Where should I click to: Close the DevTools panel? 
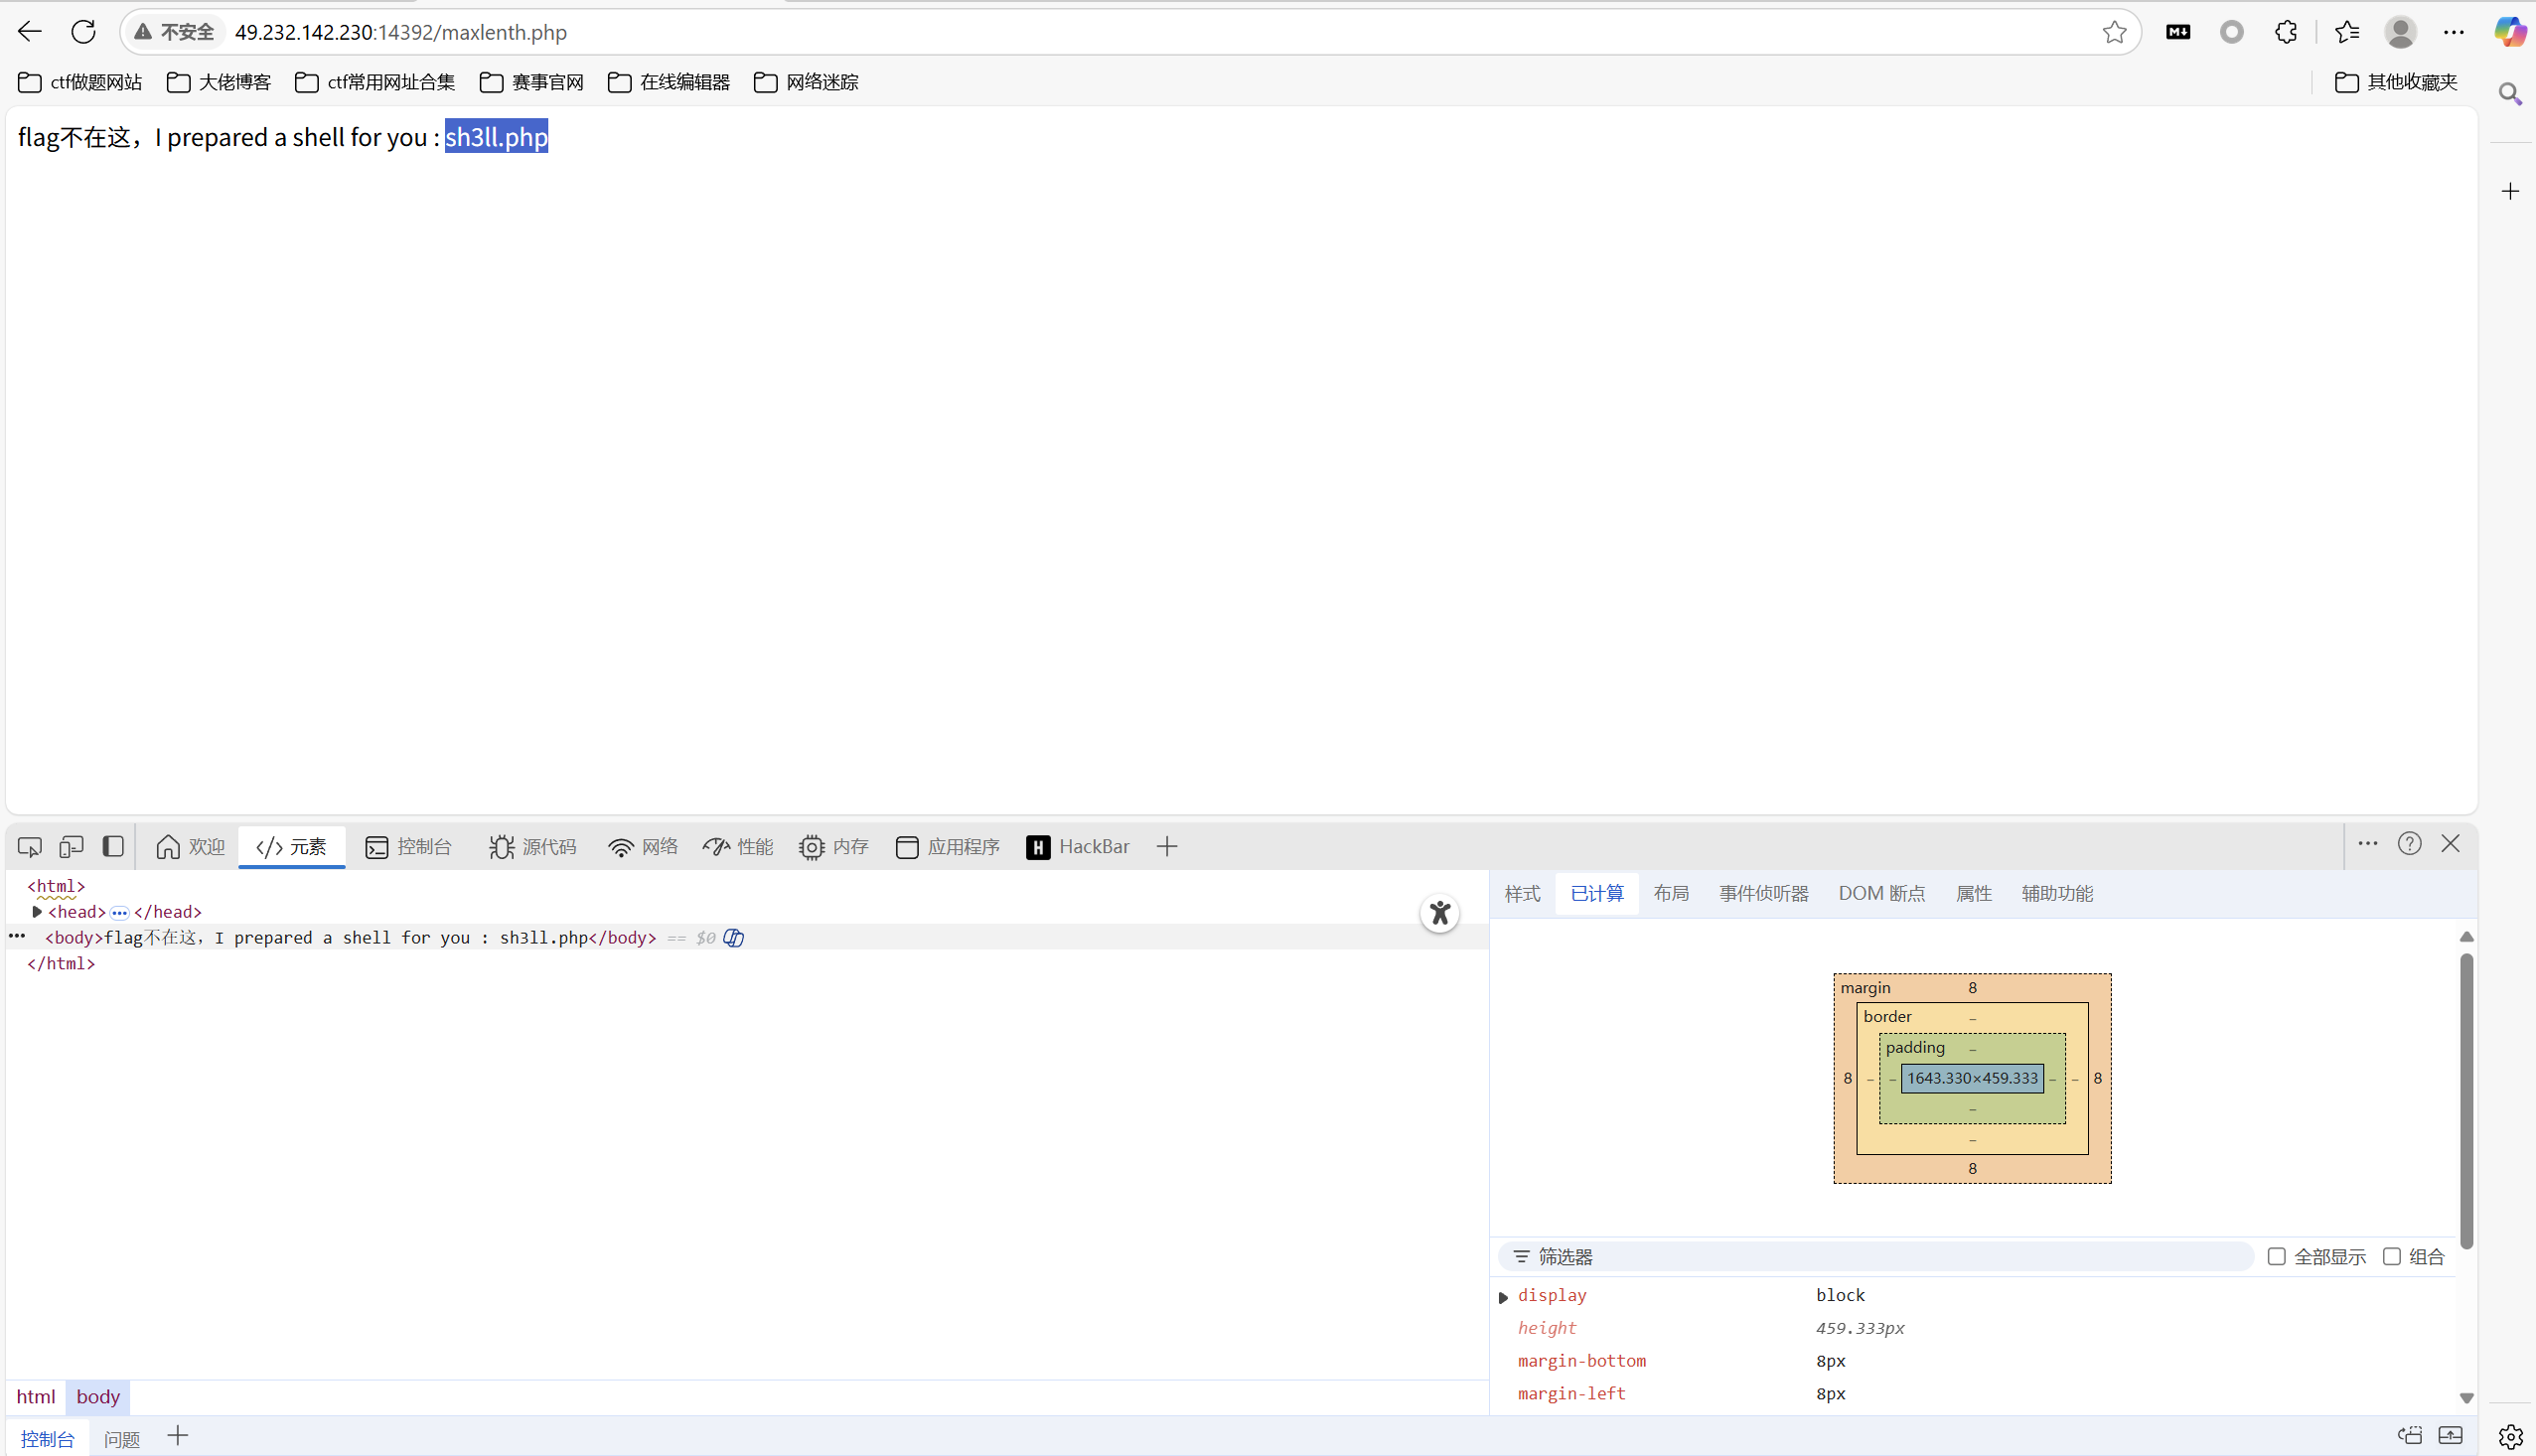click(x=2450, y=844)
